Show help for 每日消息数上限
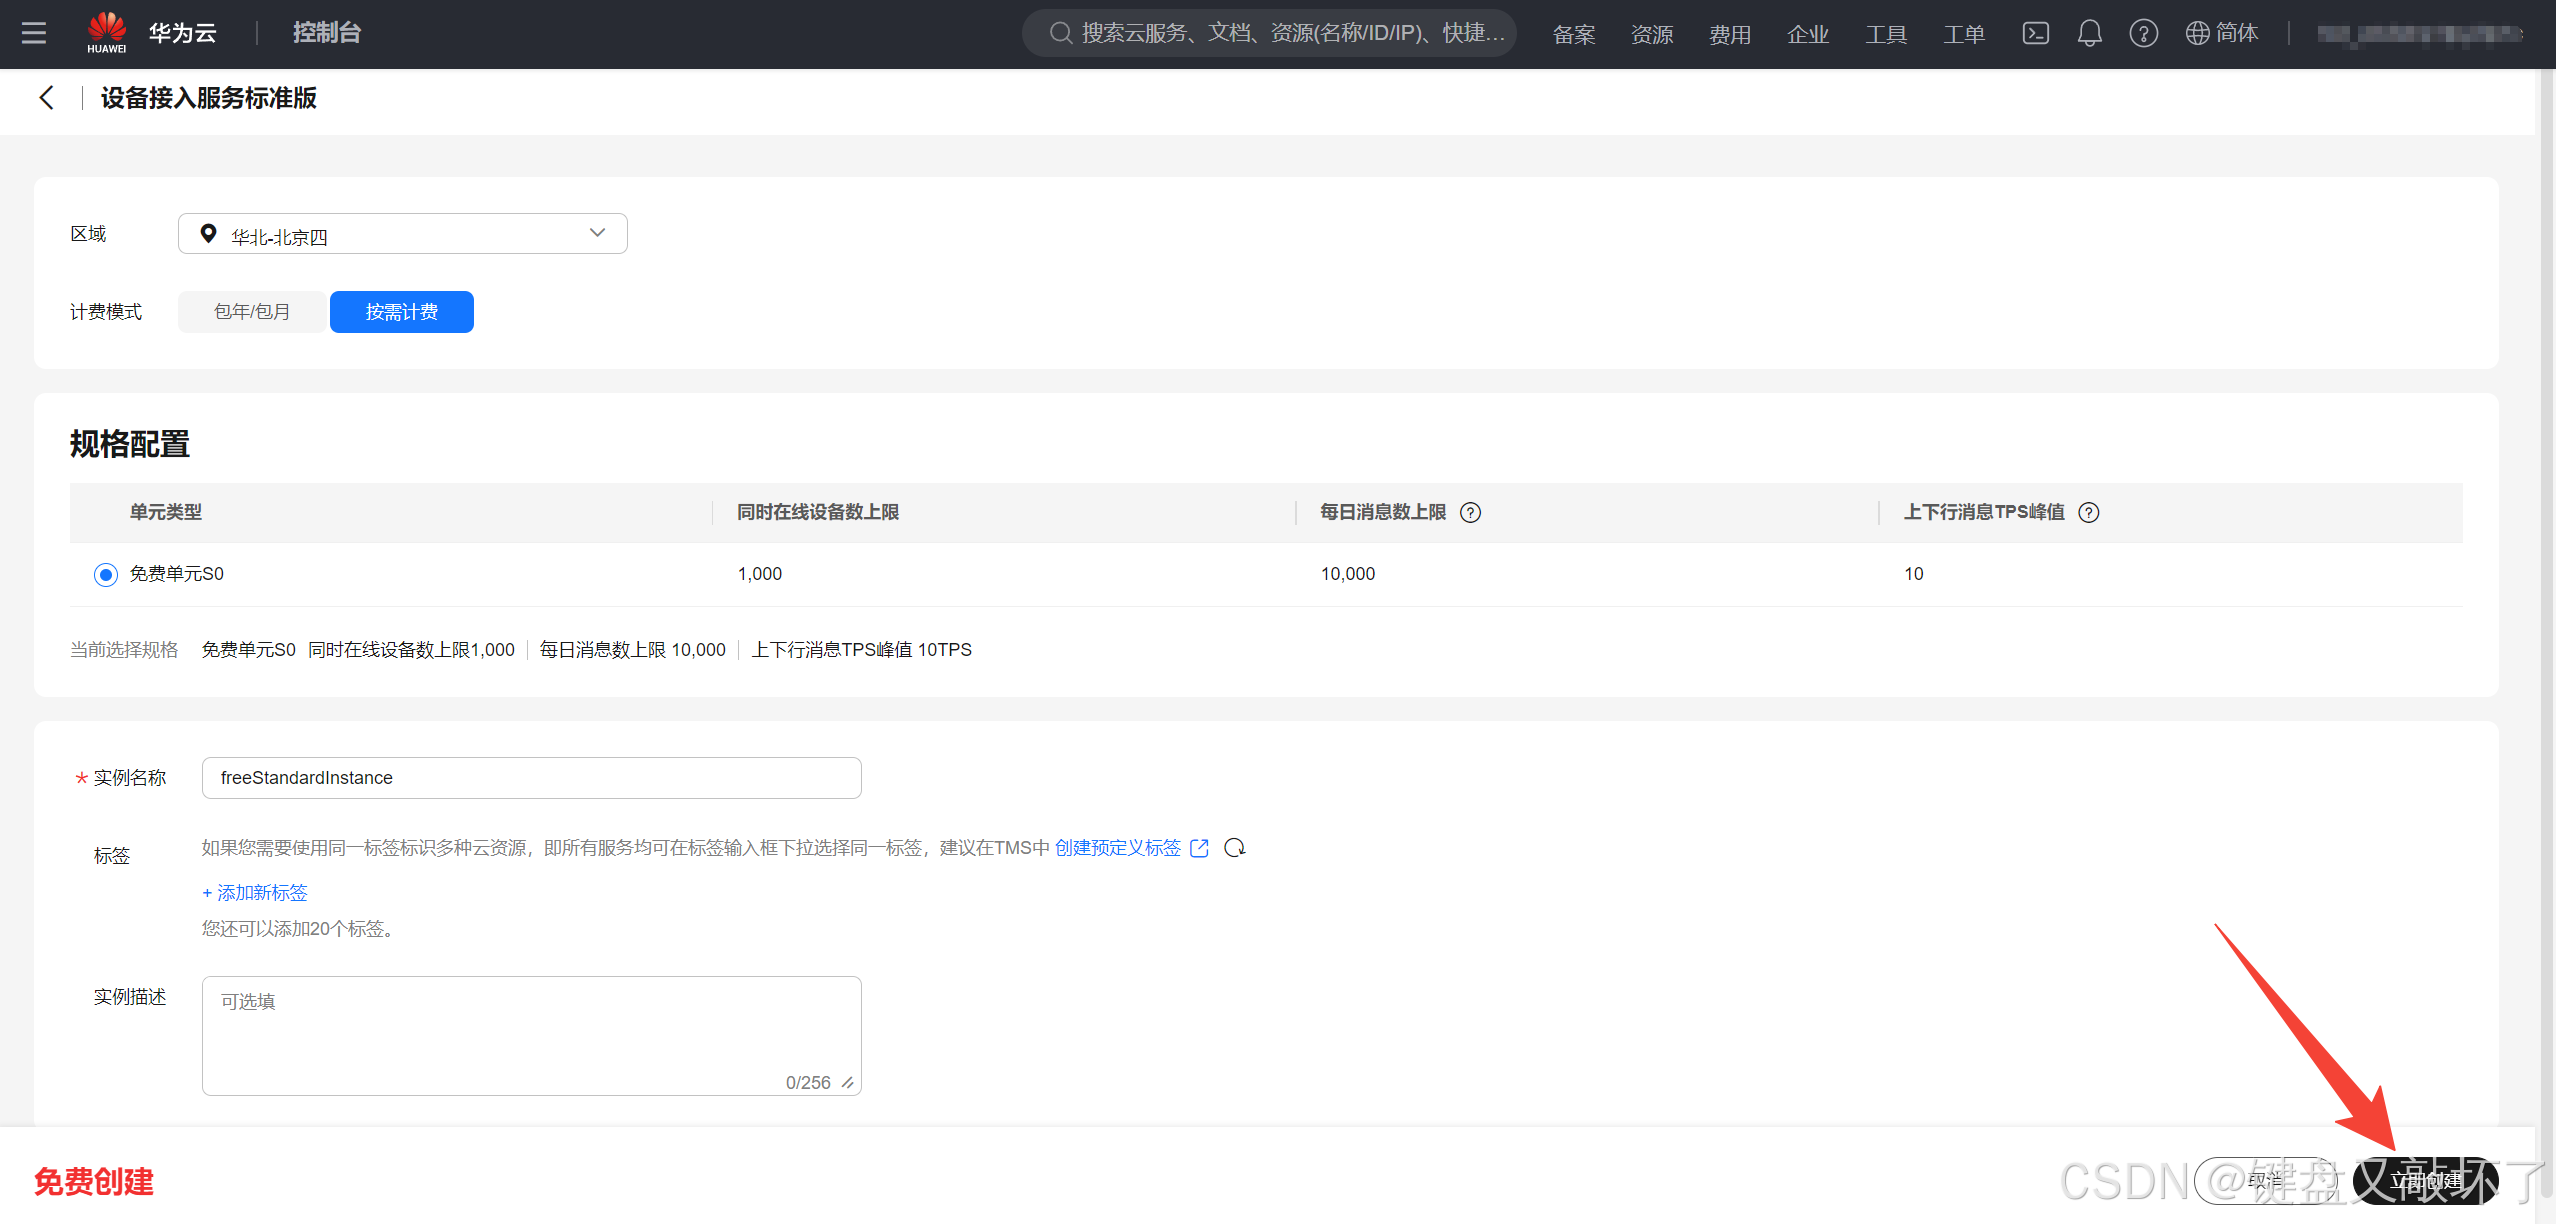 pos(1470,513)
